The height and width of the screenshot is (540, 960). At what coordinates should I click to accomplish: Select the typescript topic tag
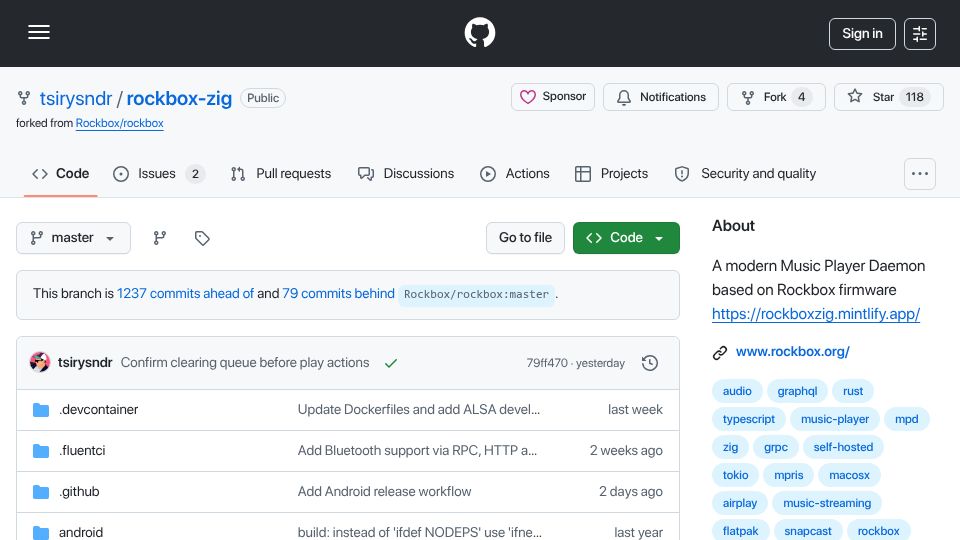[x=749, y=419]
